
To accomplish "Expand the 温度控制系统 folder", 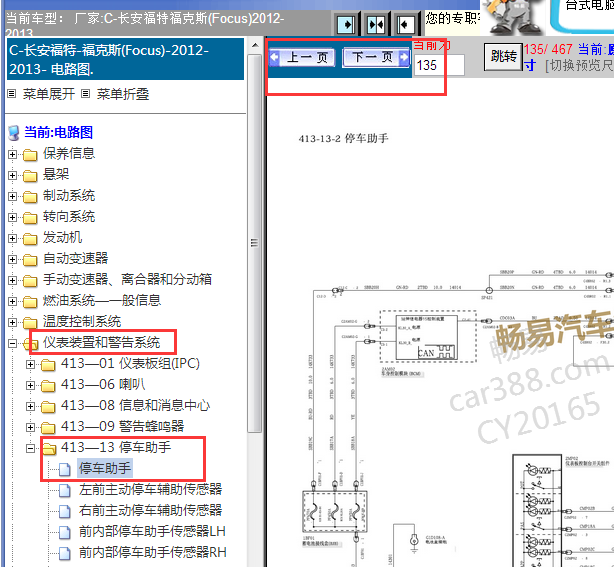I will [12, 323].
